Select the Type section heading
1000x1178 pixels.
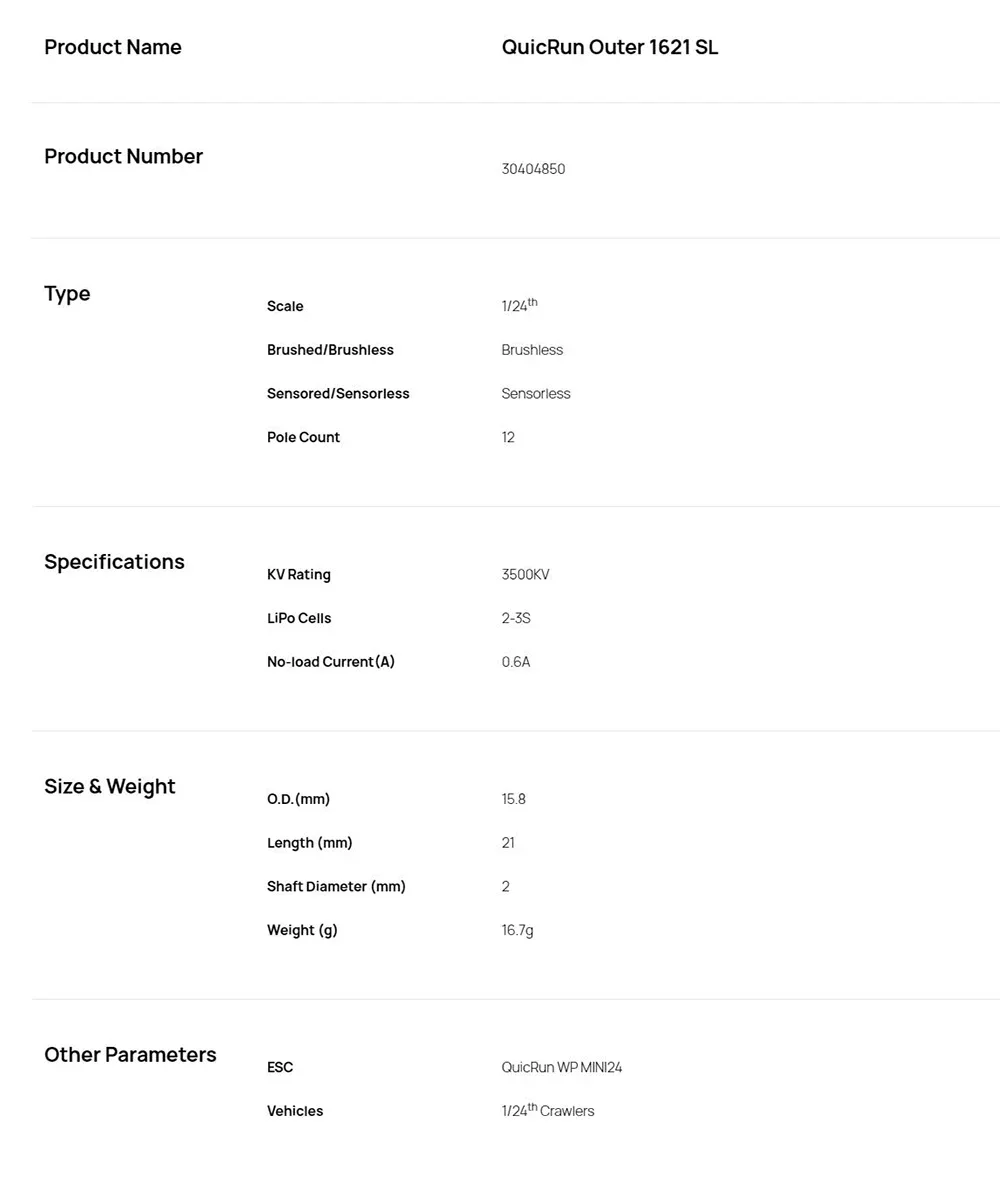(67, 294)
